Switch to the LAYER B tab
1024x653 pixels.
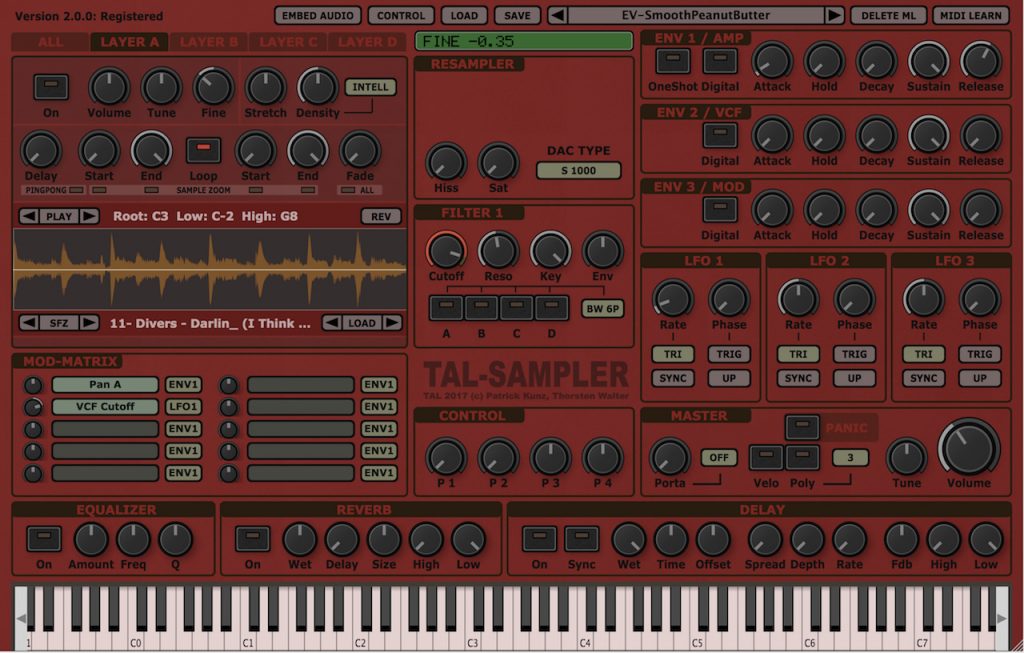209,42
